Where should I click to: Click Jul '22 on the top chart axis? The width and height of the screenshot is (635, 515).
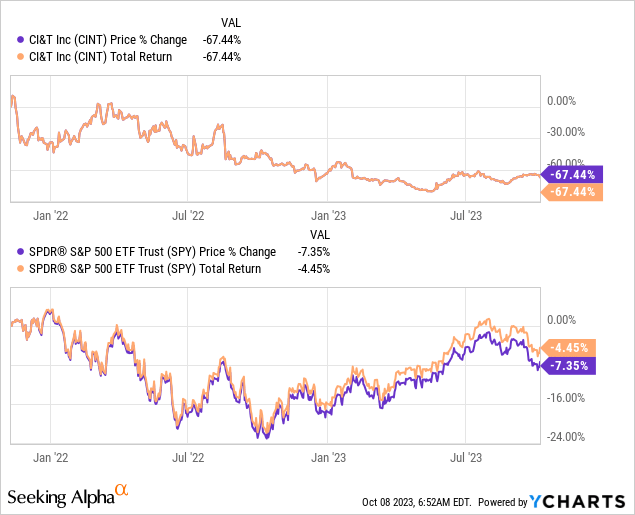(x=188, y=215)
